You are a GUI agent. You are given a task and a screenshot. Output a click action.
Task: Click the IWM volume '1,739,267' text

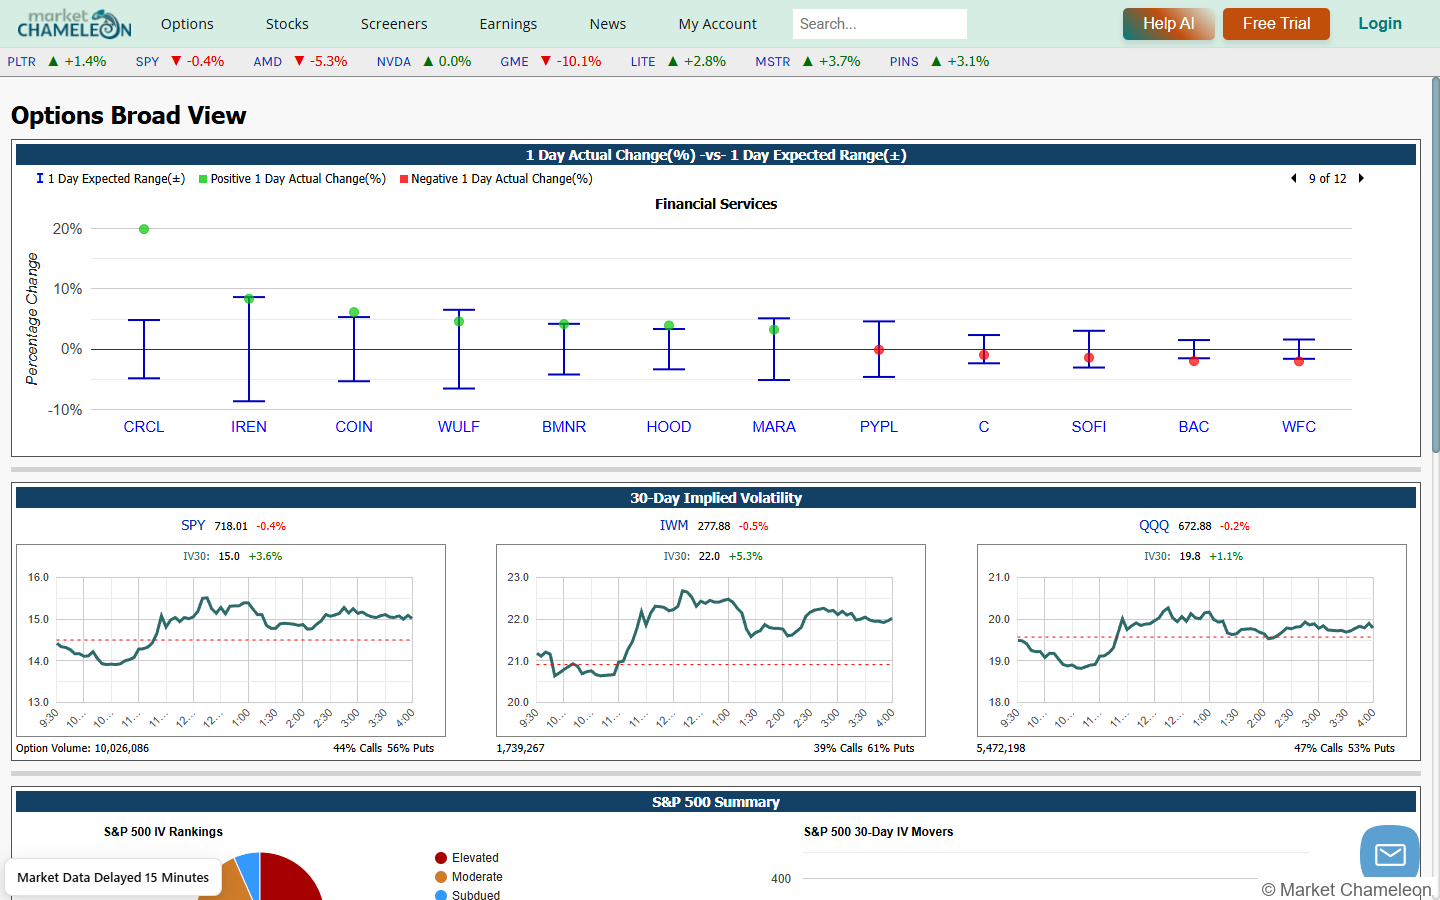click(521, 748)
